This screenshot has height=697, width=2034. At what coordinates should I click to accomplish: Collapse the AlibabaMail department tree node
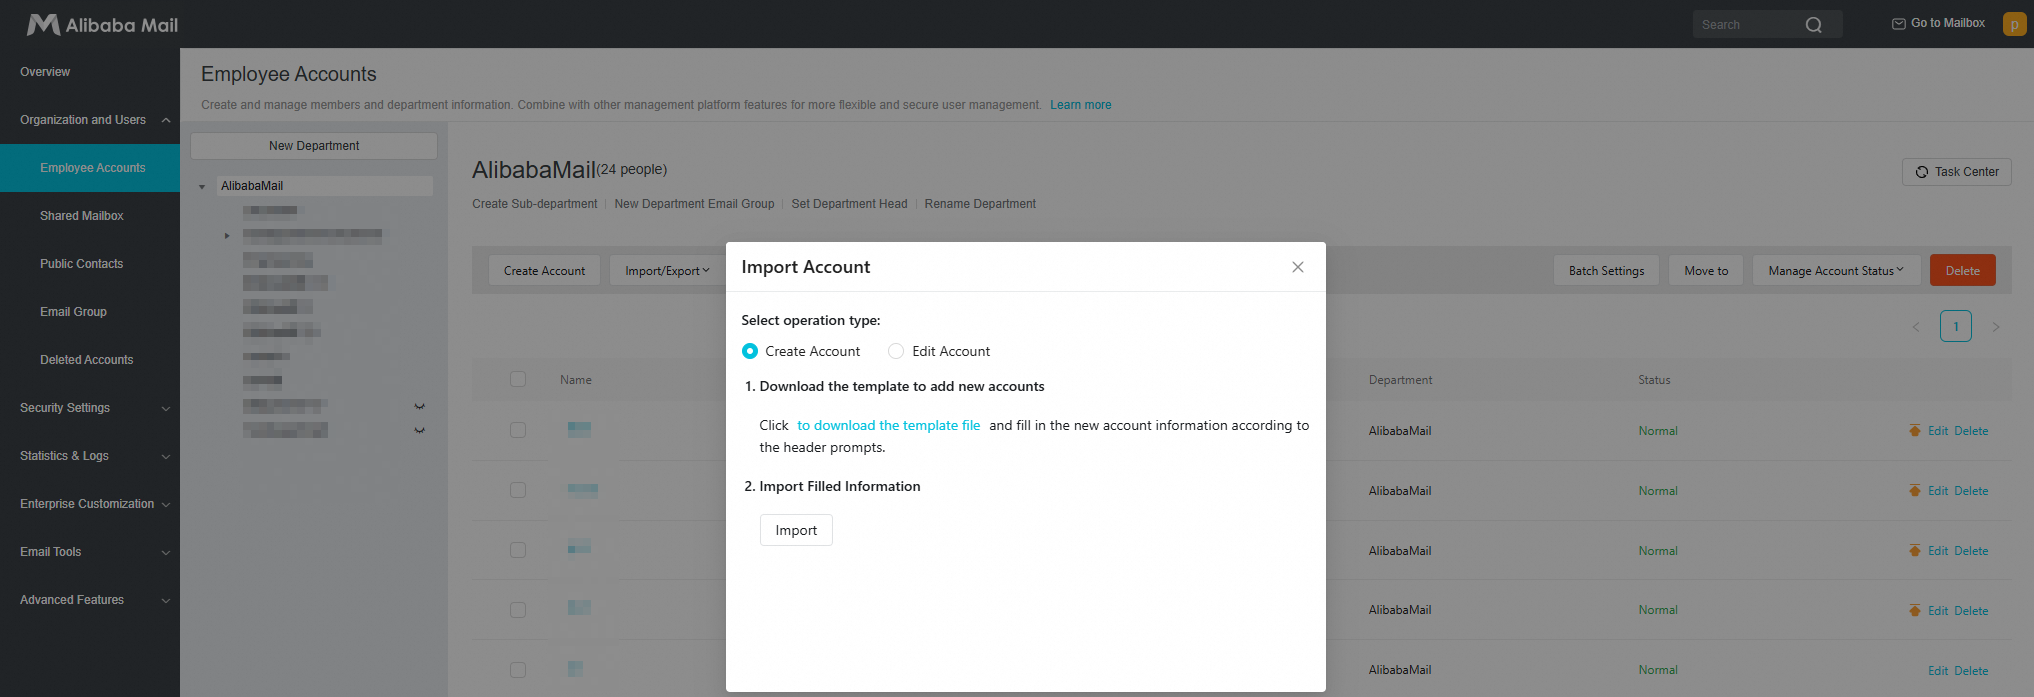coord(202,187)
